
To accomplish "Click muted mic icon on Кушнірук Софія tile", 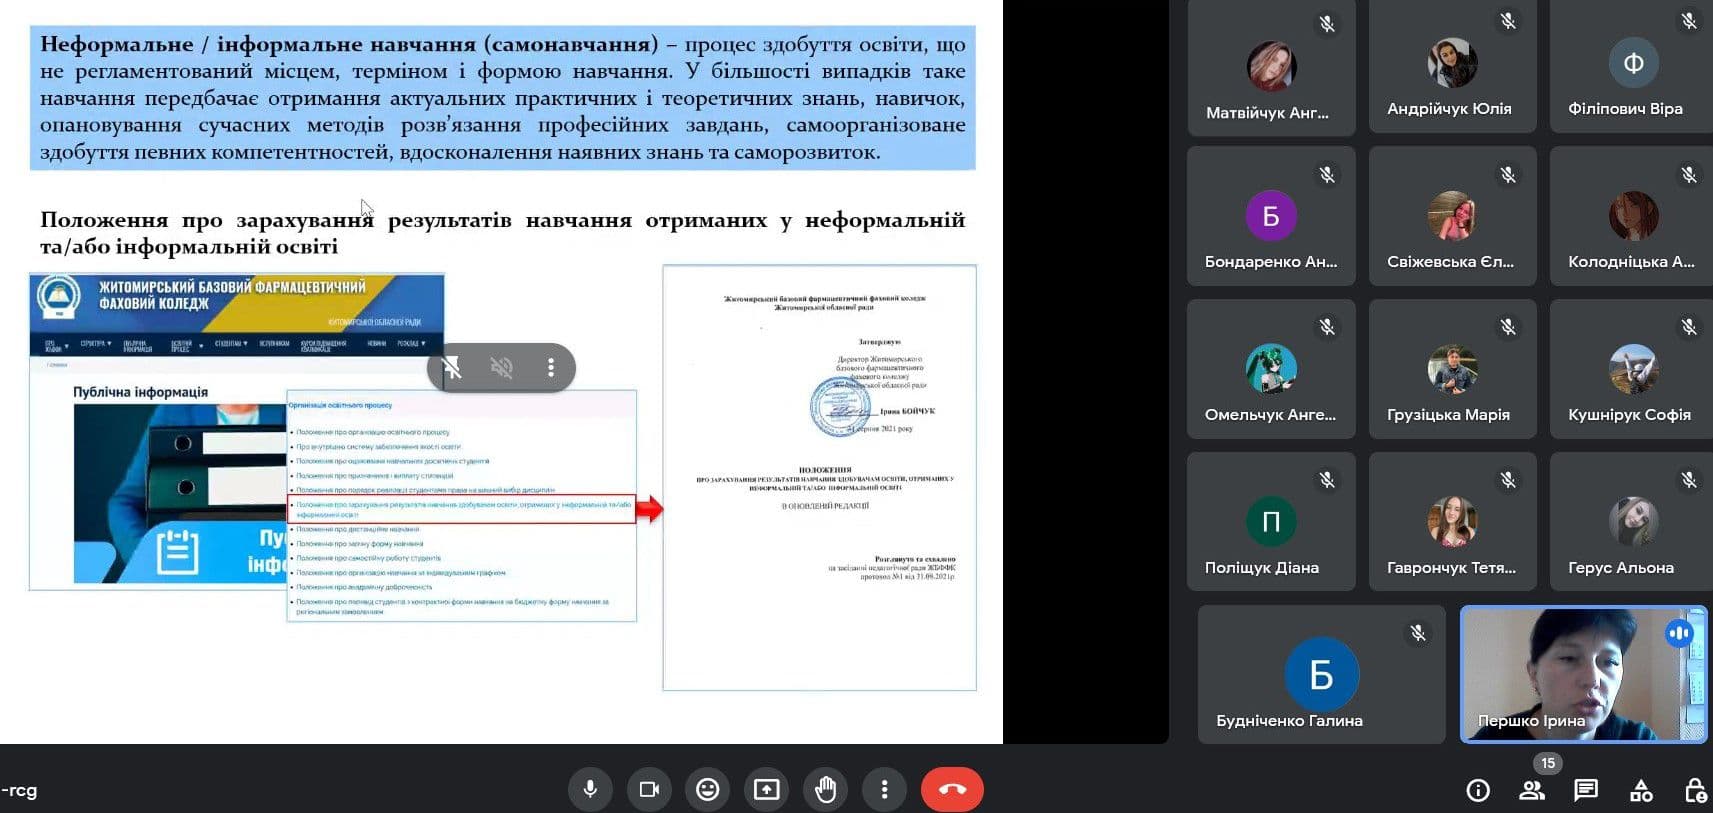I will (x=1689, y=327).
